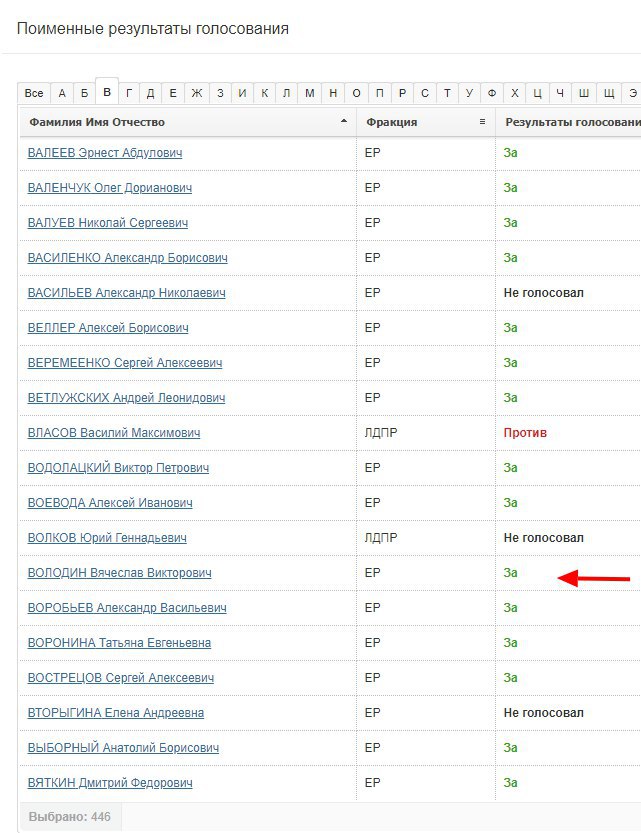Click the red Против result for ВЛАСОВ
Screen dimensions: 641x833
coord(525,433)
